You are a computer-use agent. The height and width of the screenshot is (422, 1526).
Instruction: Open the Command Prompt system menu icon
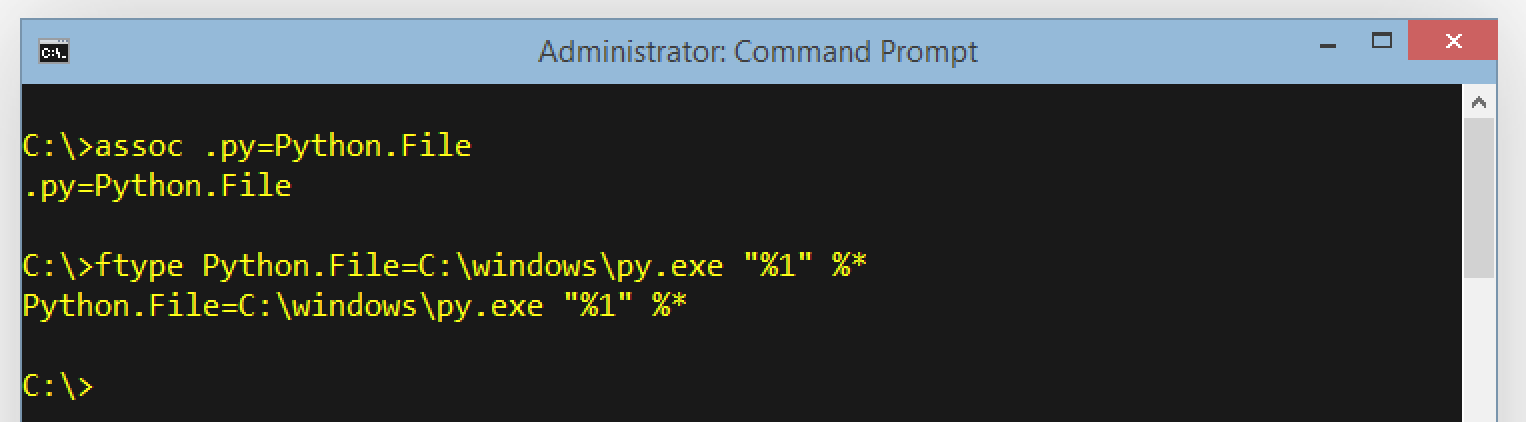53,51
